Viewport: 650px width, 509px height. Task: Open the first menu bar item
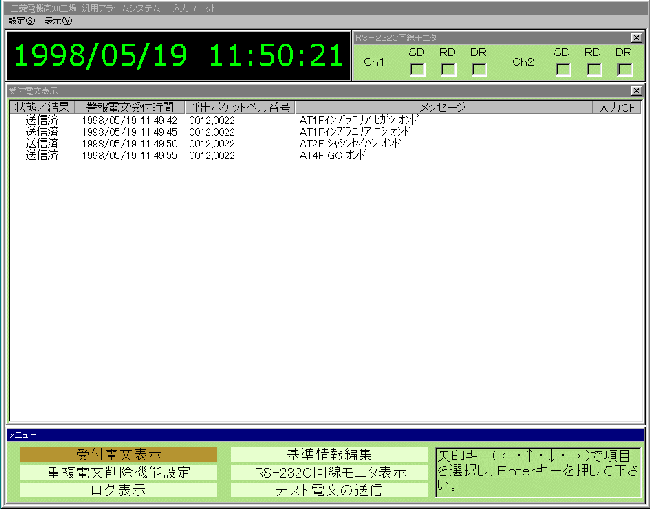point(20,20)
